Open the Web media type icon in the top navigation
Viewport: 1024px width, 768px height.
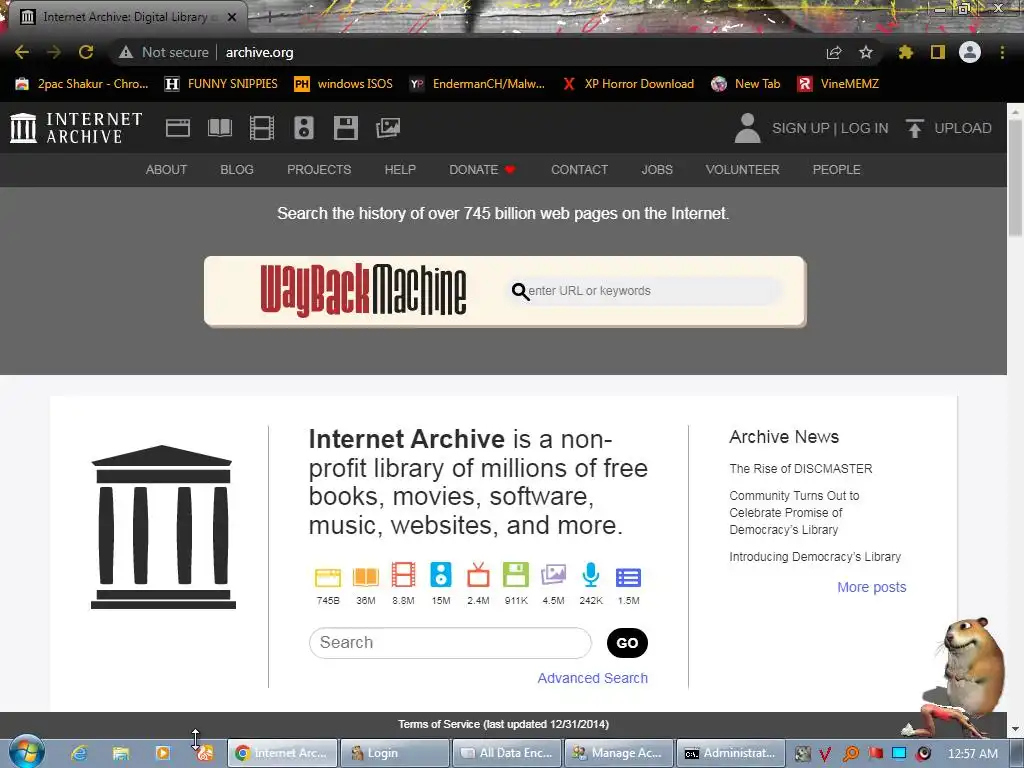pyautogui.click(x=178, y=128)
